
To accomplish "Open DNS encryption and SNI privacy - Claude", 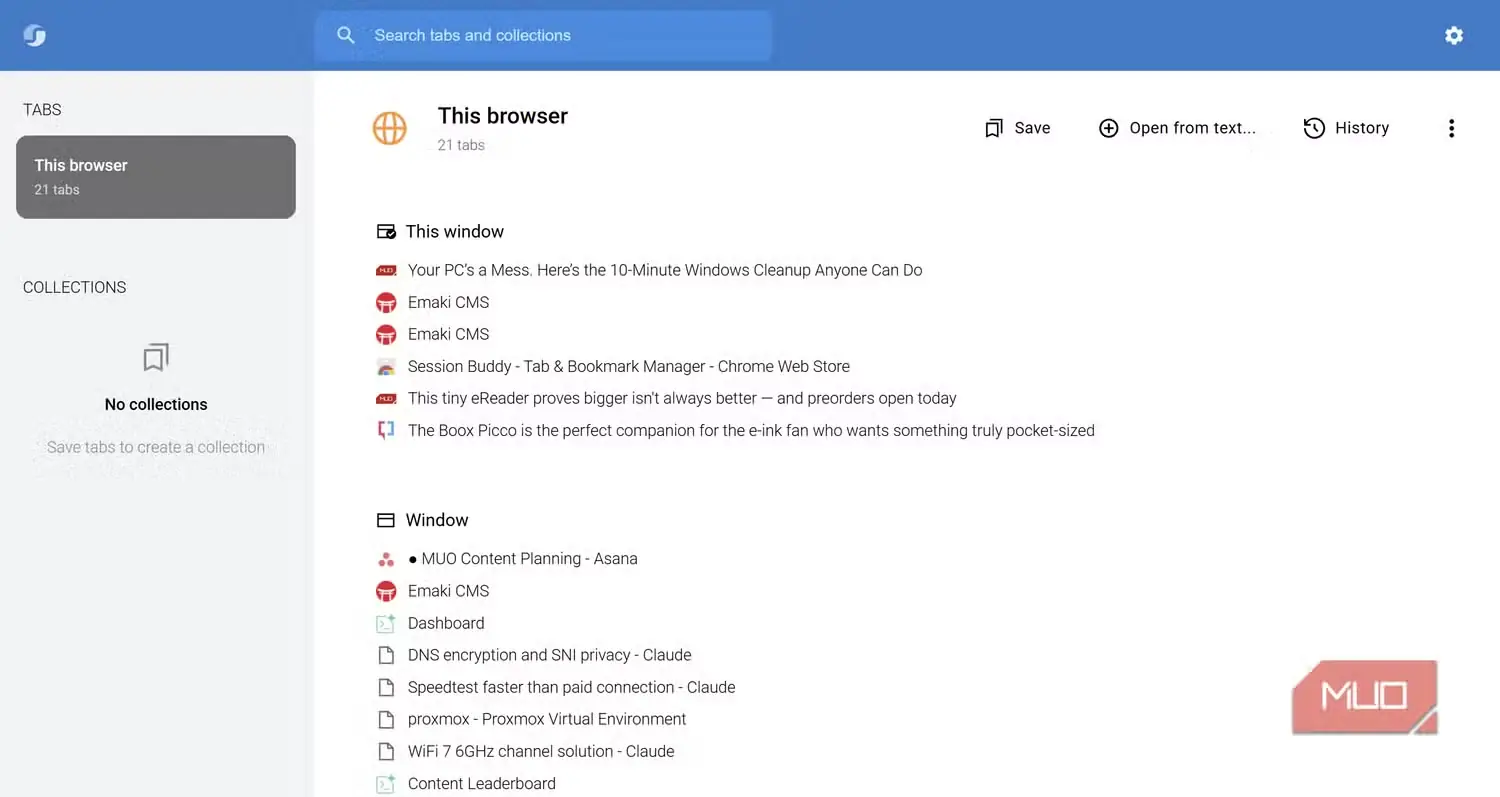I will pos(550,654).
